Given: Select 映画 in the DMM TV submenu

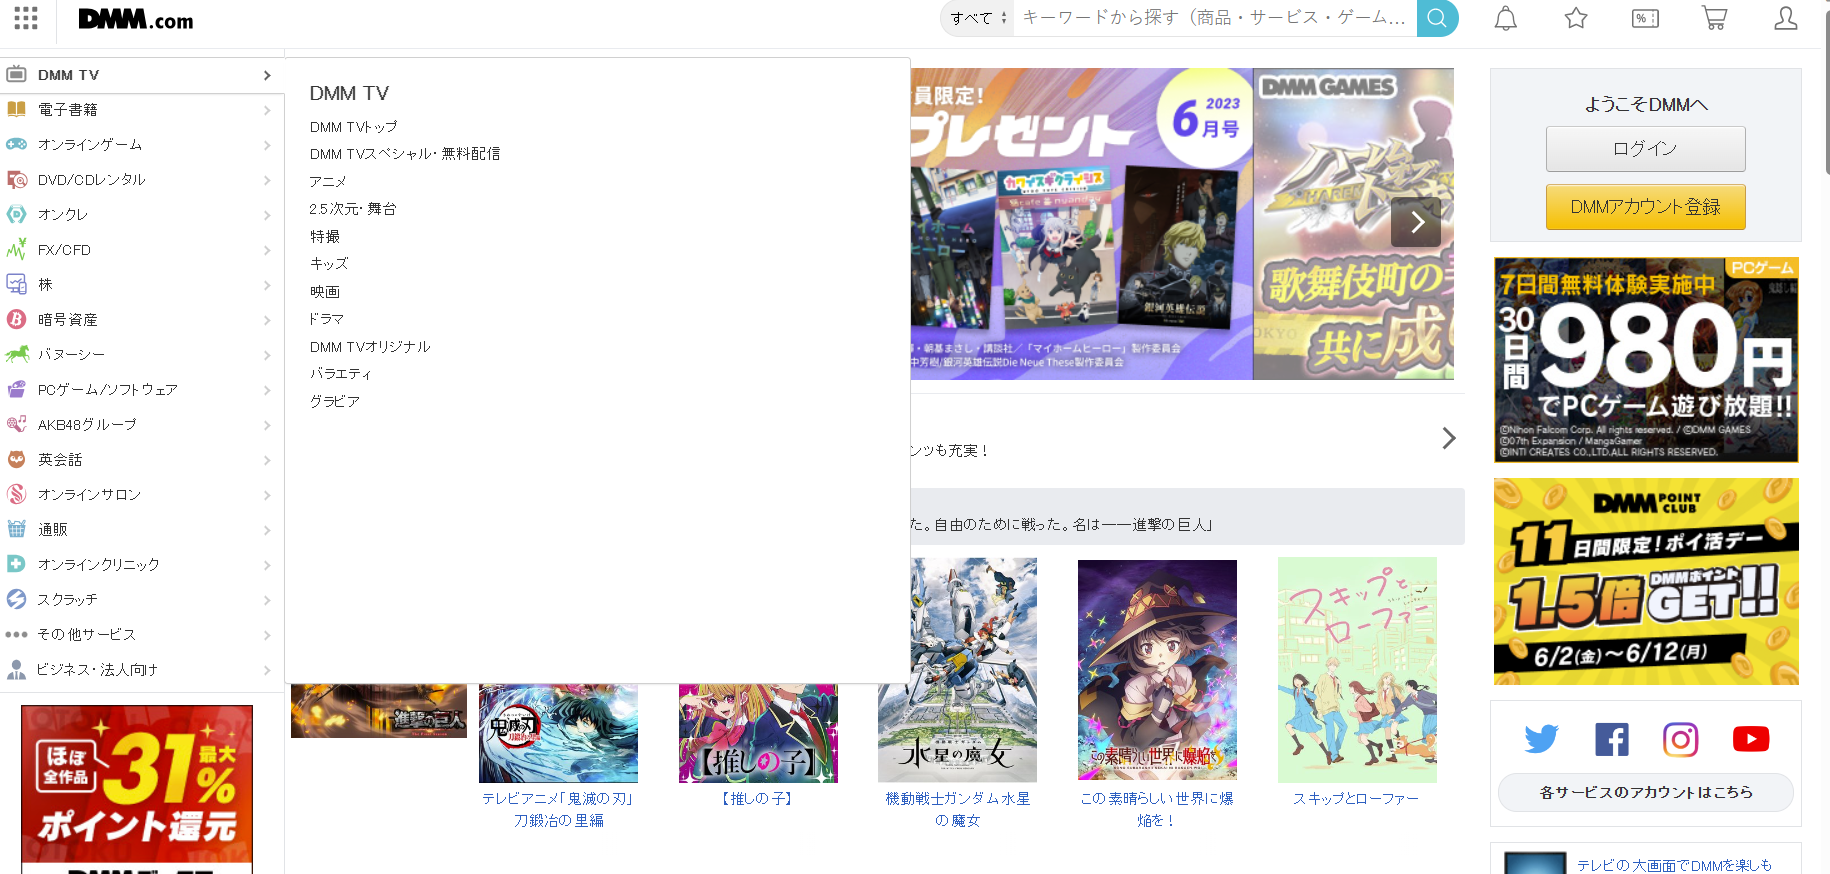Looking at the screenshot, I should coord(325,291).
